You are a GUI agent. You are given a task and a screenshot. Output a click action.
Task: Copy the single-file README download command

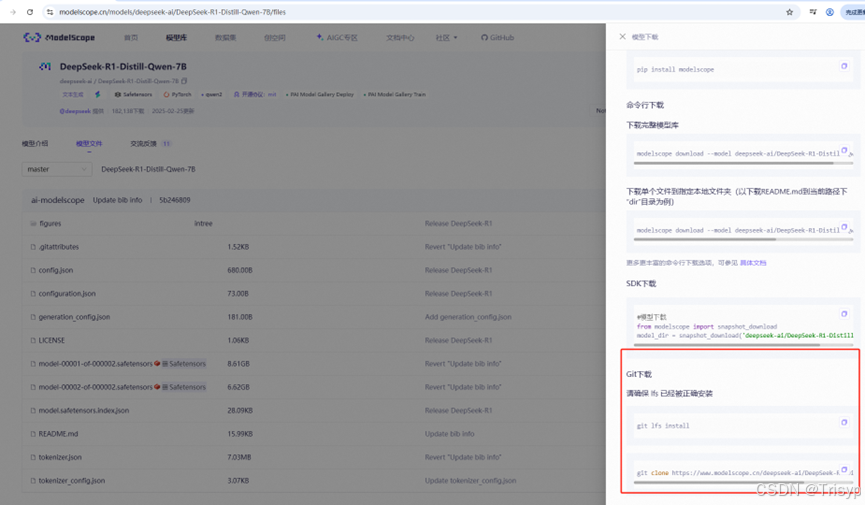click(844, 227)
